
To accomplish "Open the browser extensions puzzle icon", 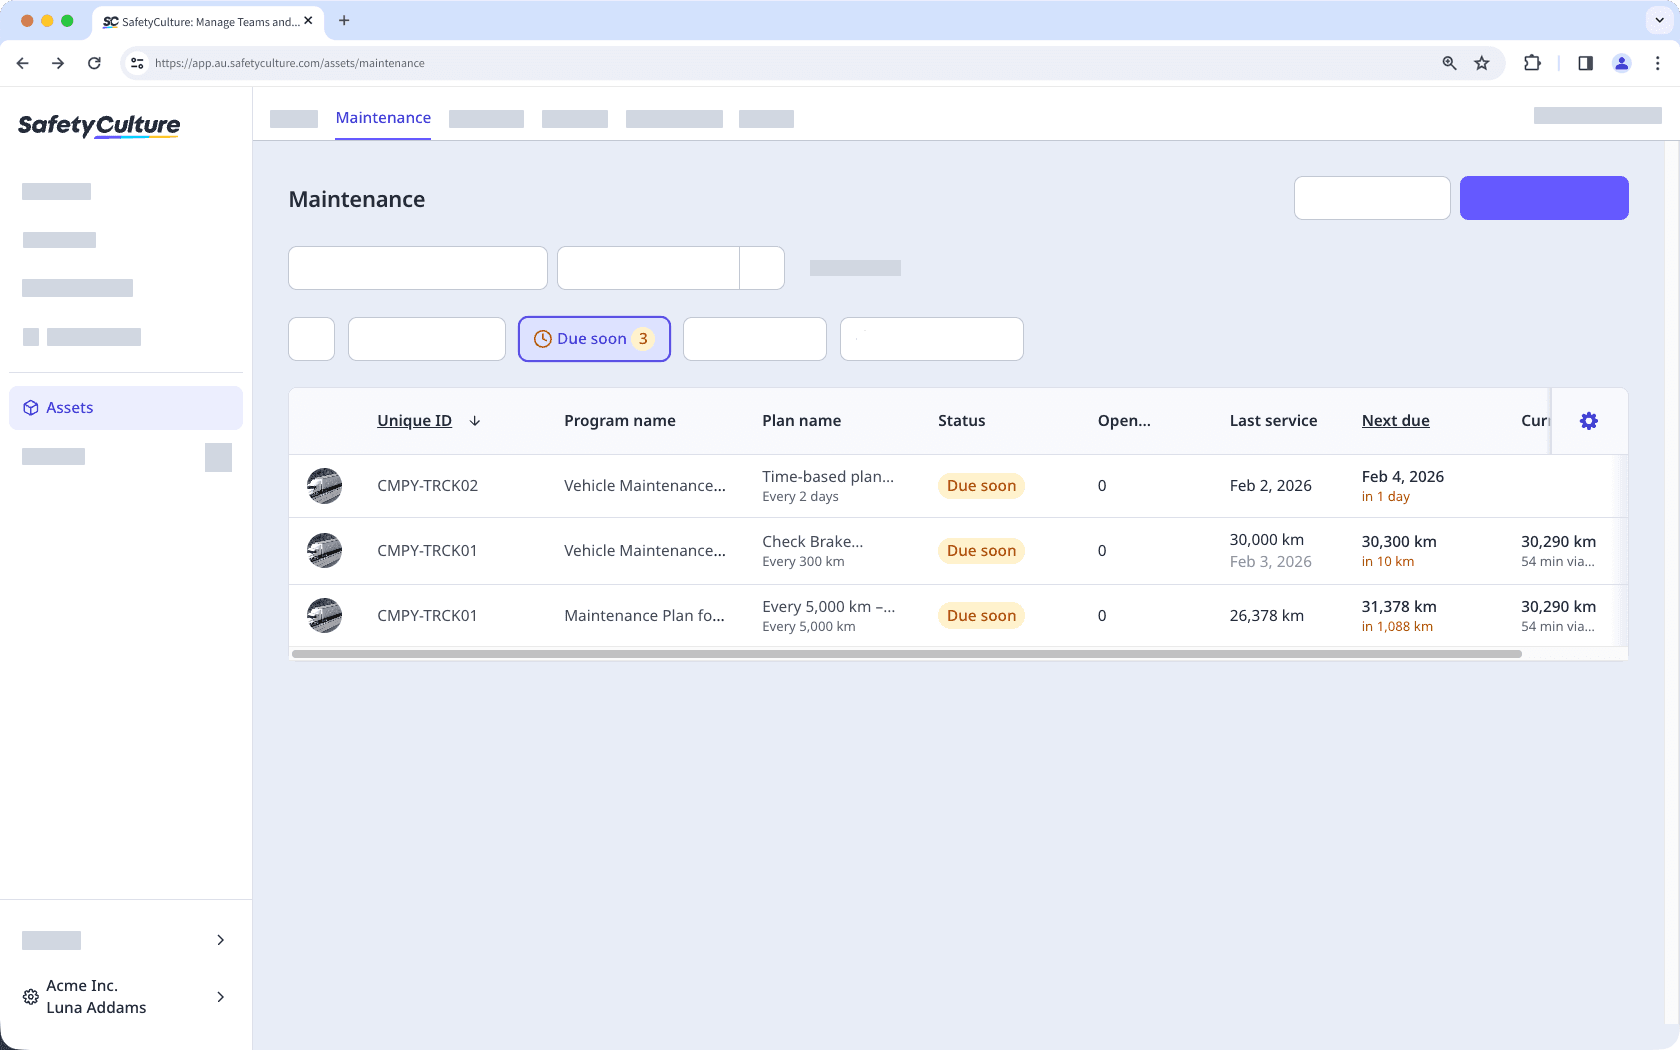I will [1532, 62].
